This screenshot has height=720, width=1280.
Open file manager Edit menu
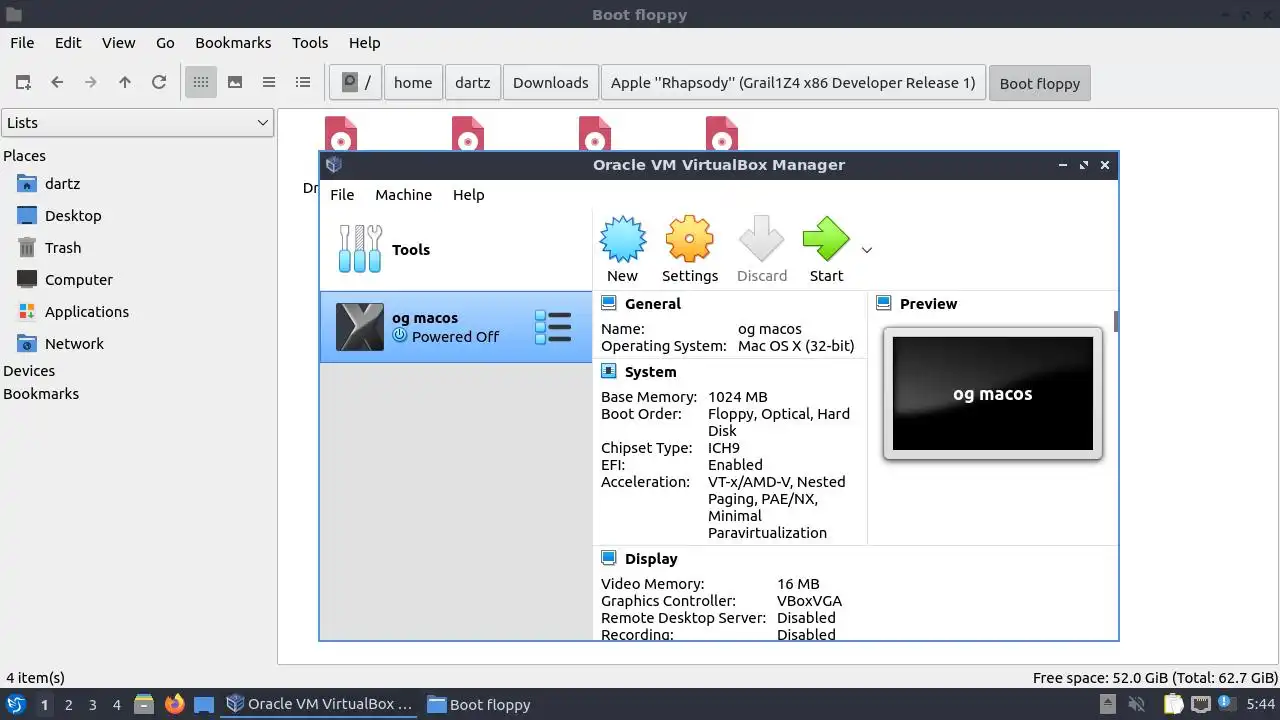(x=68, y=42)
